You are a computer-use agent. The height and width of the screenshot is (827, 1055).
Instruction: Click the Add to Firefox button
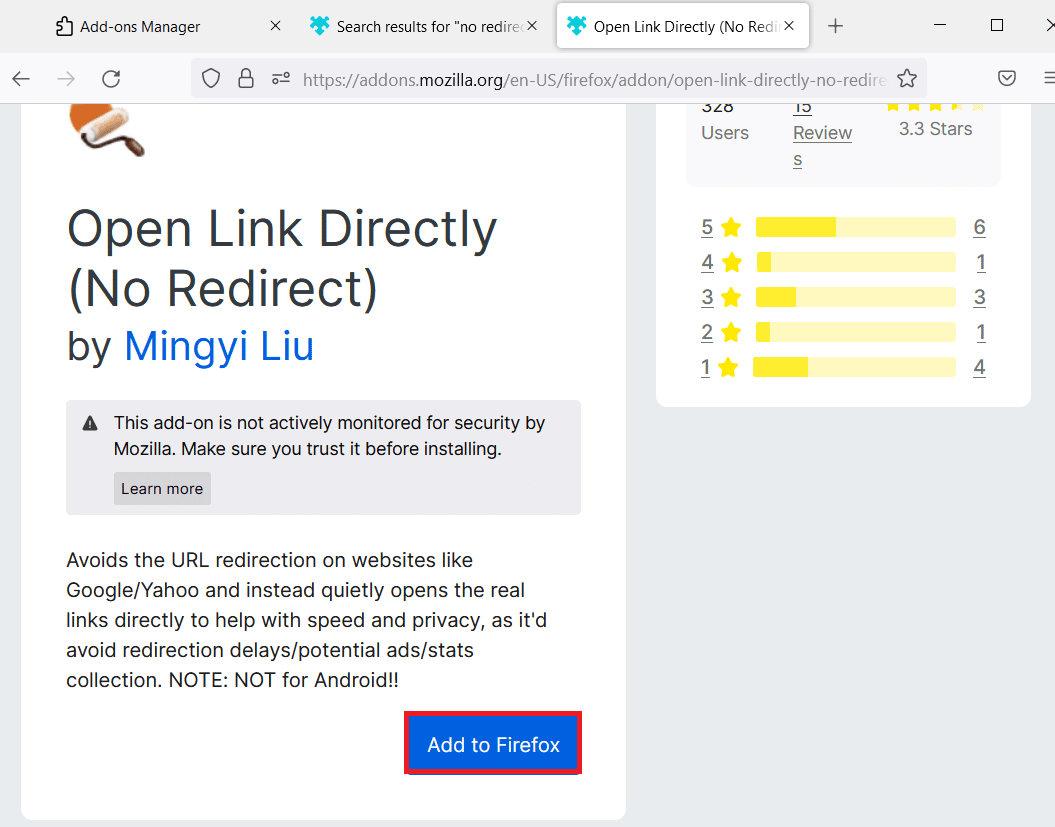pos(493,744)
